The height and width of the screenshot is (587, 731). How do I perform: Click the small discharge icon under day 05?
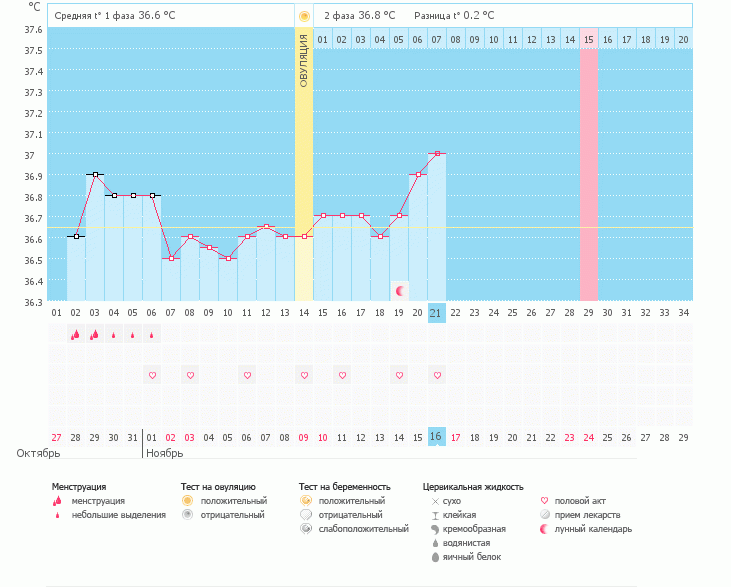tap(132, 335)
